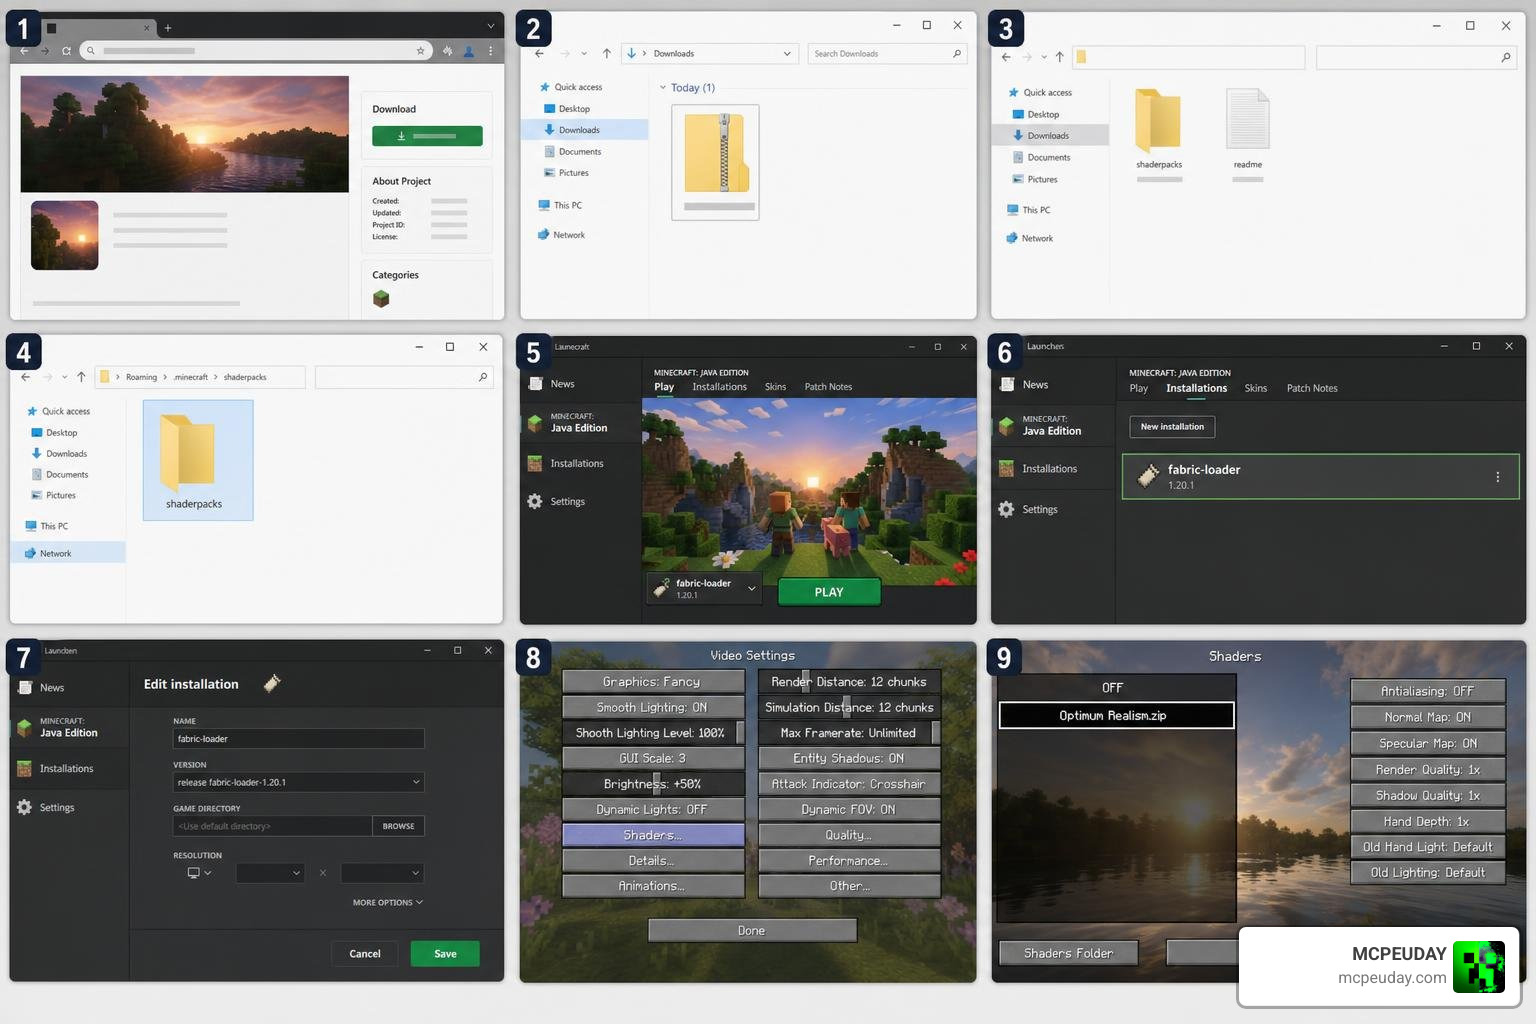The height and width of the screenshot is (1024, 1536).
Task: Open the resolution monitor preset dropdown
Action: click(x=199, y=873)
